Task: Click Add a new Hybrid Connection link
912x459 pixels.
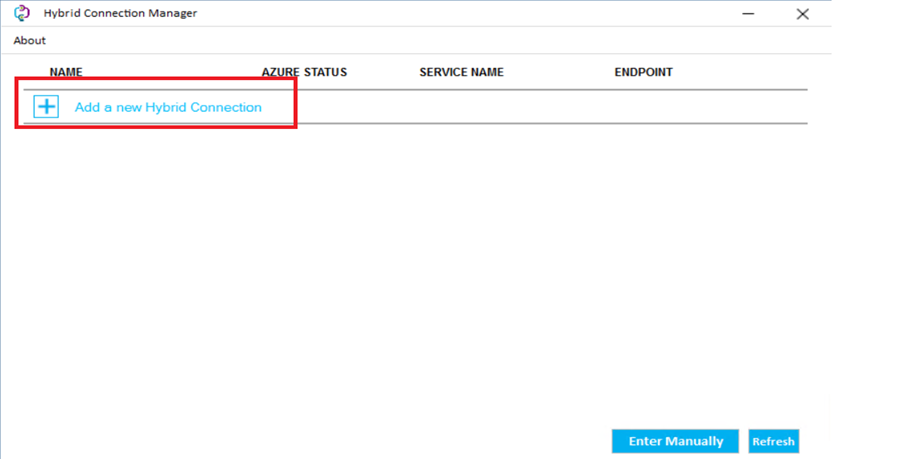Action: coord(168,107)
